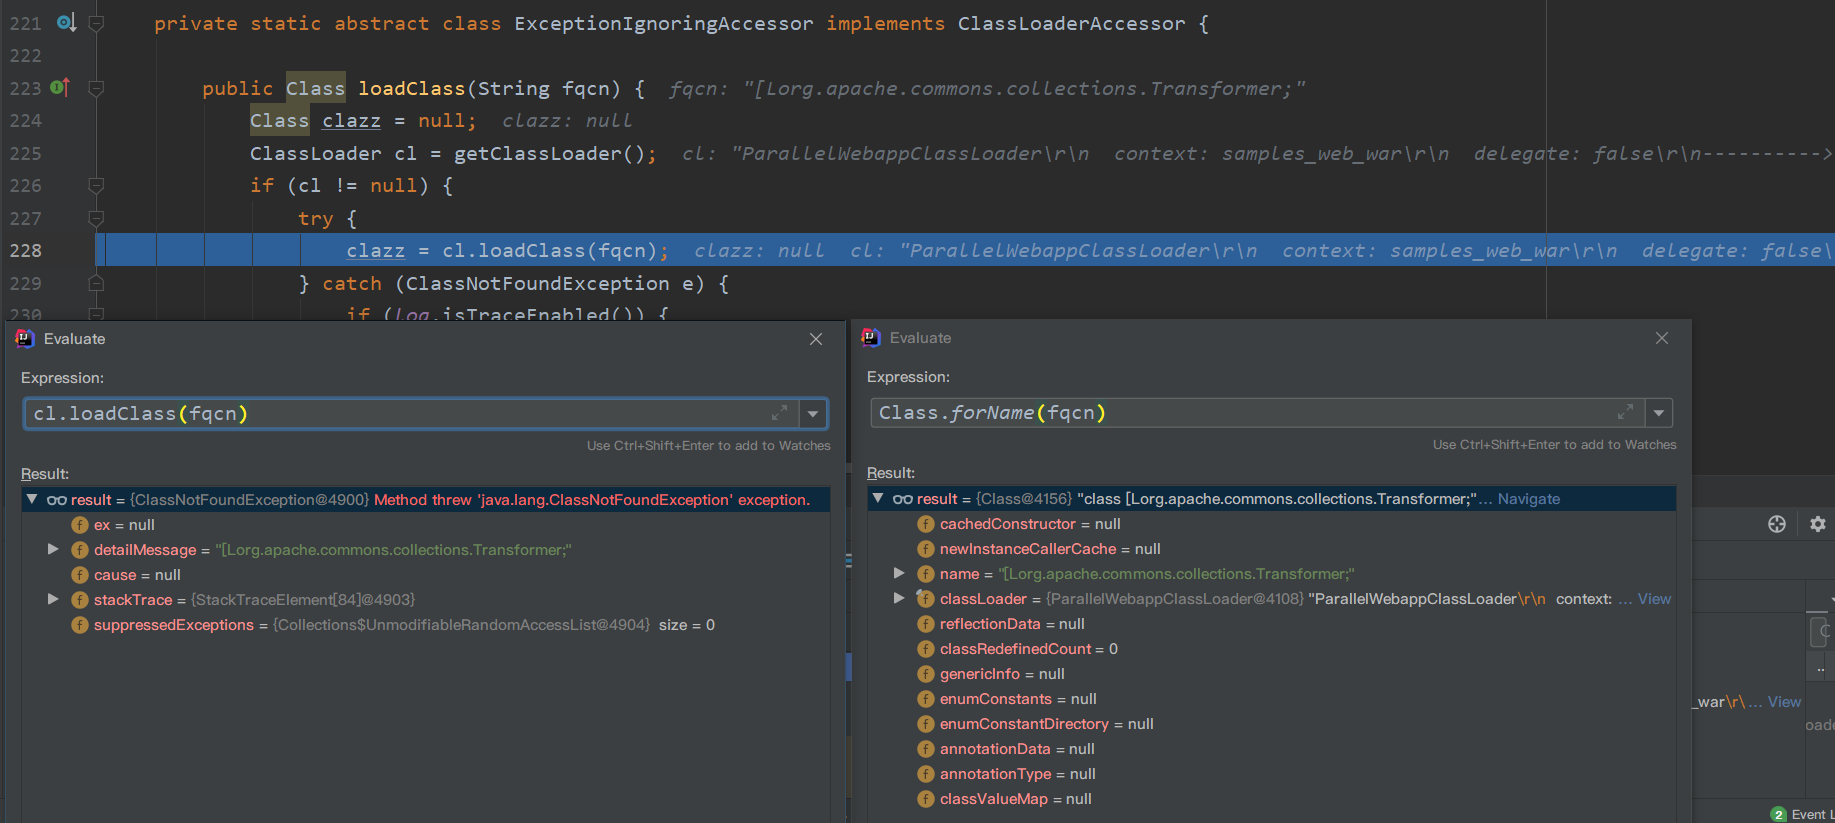Open expression history dropdown for Class.forName
Viewport: 1835px width, 823px height.
pyautogui.click(x=1659, y=413)
